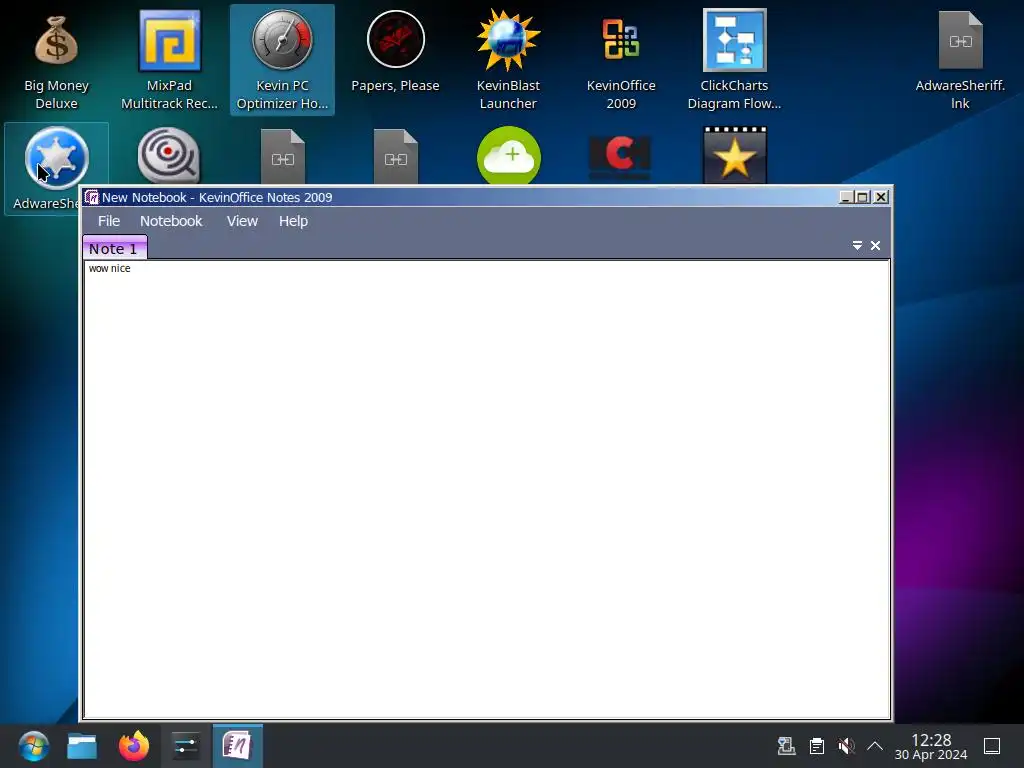Open the network tray icon
The height and width of the screenshot is (768, 1024).
coord(786,746)
